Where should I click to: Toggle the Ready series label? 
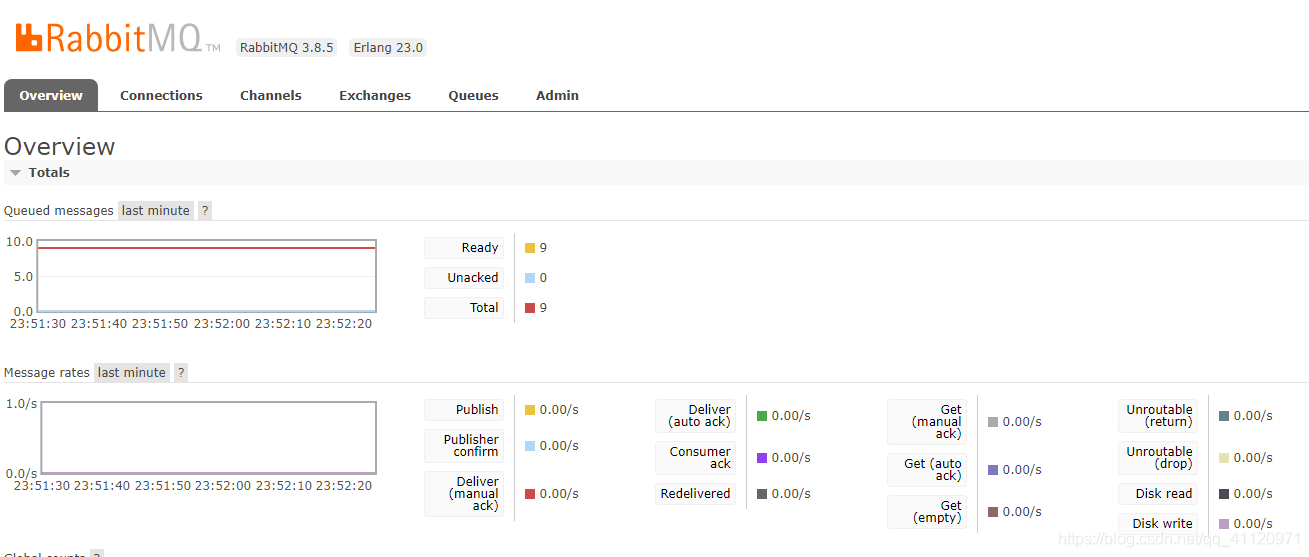coord(464,247)
